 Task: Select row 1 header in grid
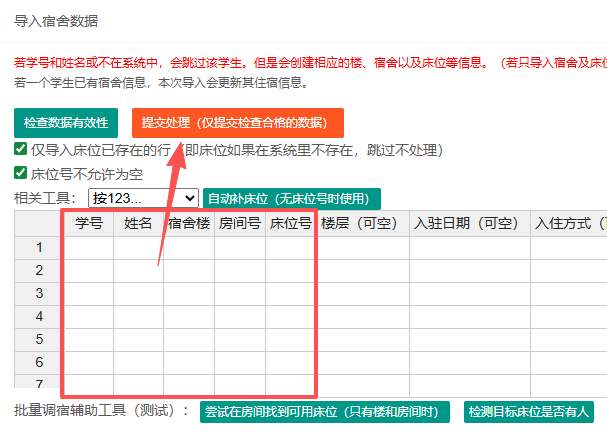(x=39, y=247)
